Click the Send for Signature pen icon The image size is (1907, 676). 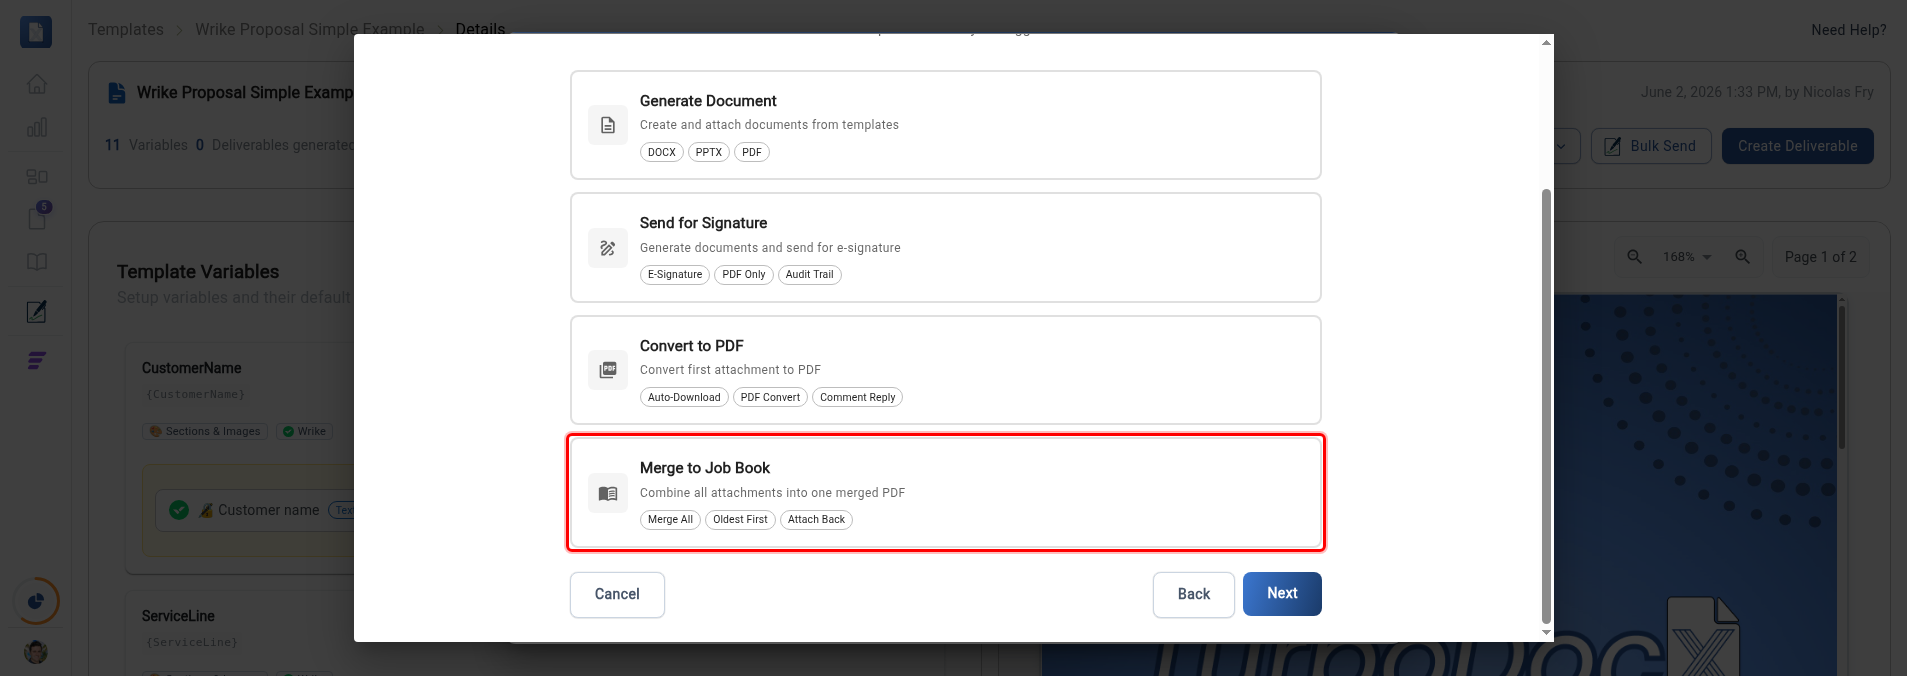pyautogui.click(x=608, y=248)
